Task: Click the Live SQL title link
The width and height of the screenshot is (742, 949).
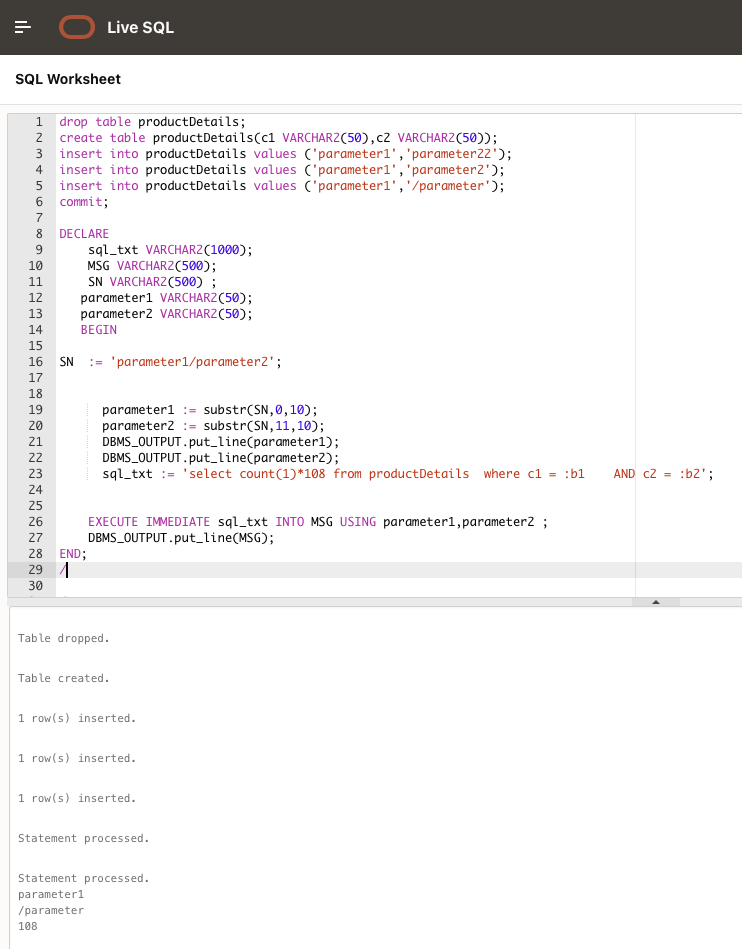Action: [x=140, y=27]
